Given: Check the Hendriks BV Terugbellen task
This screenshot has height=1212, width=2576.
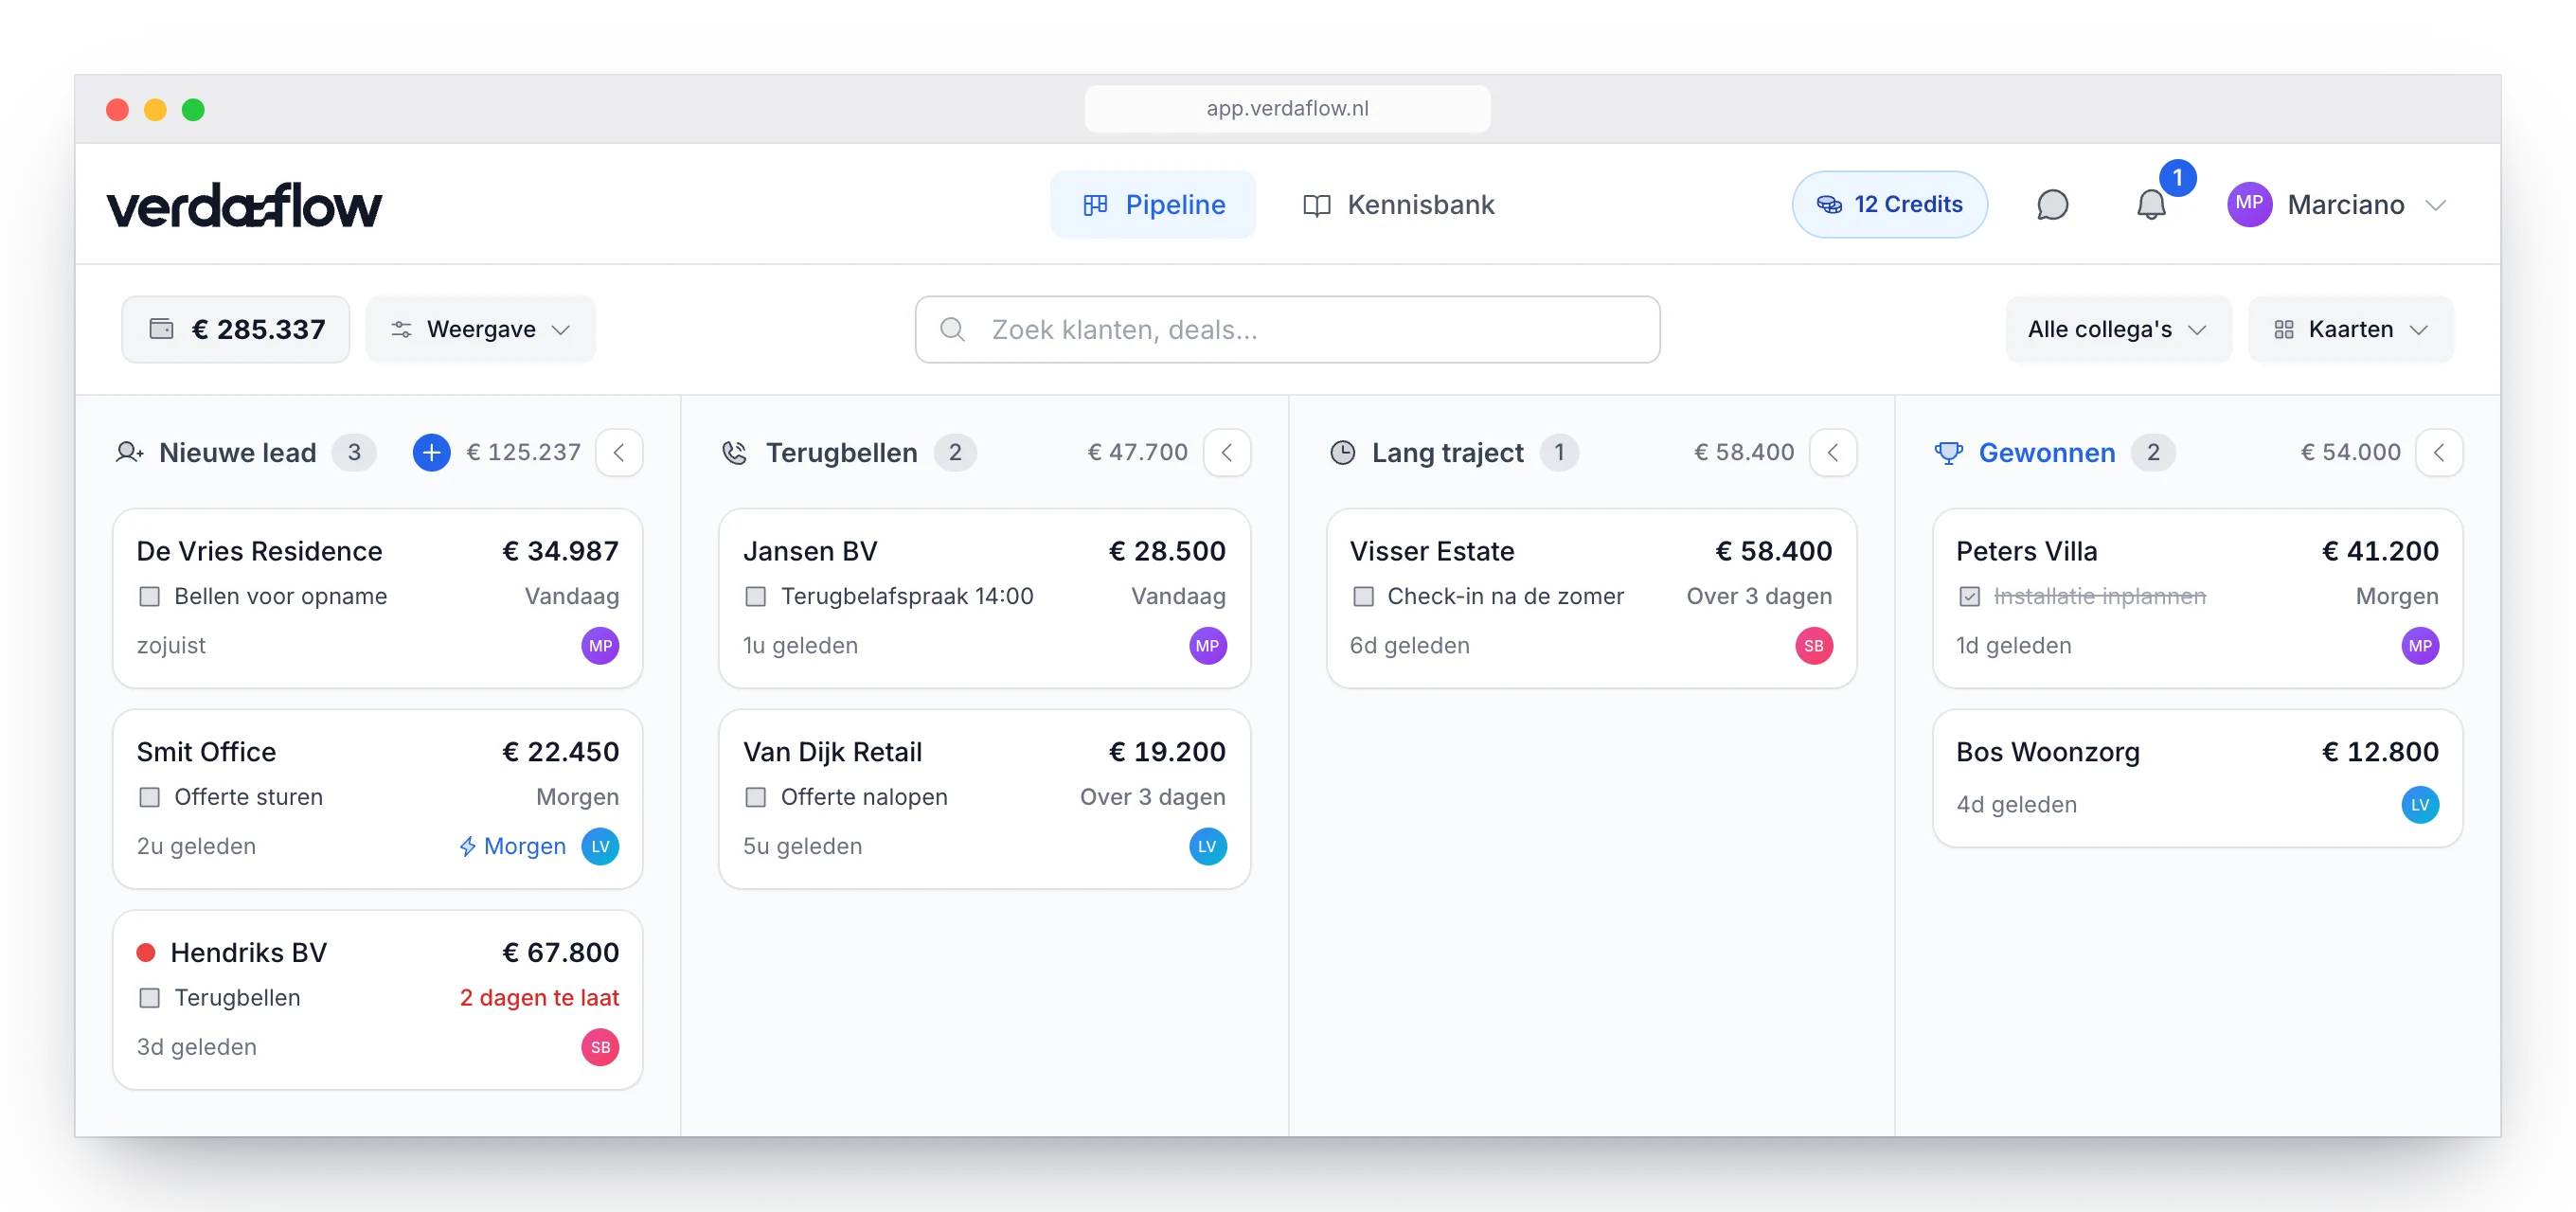Looking at the screenshot, I should (150, 998).
